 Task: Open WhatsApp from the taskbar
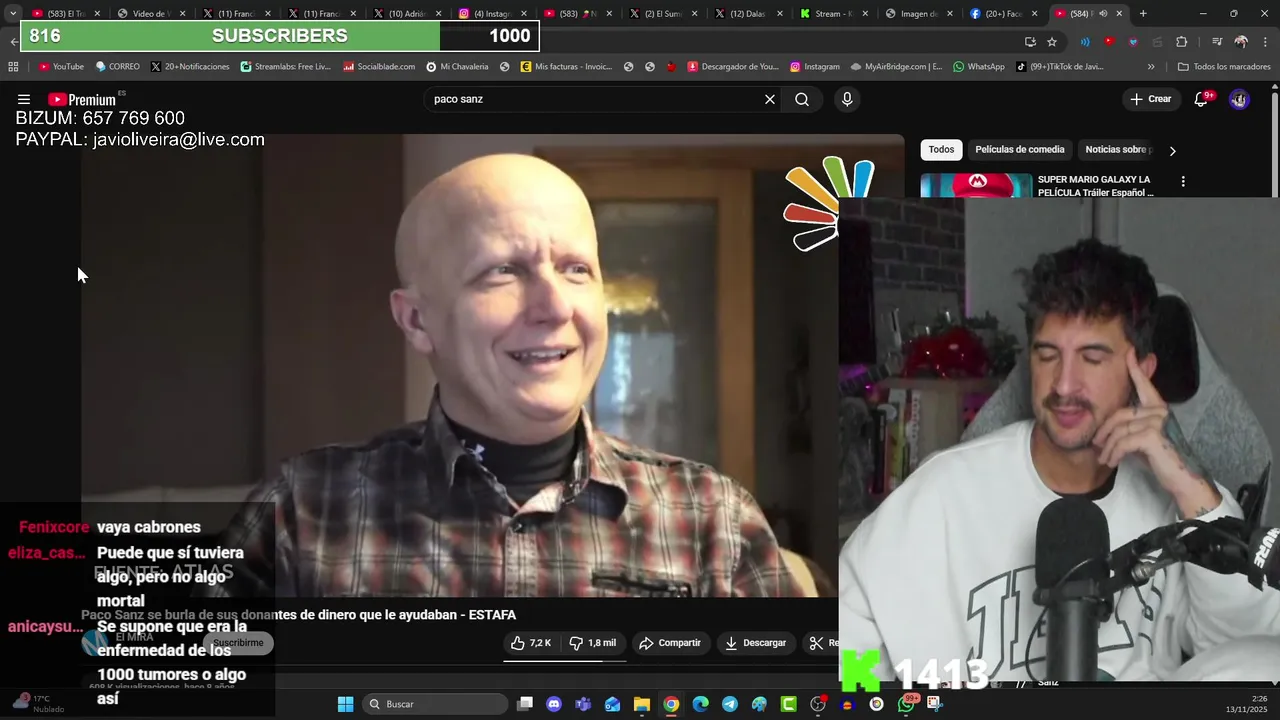tap(906, 704)
